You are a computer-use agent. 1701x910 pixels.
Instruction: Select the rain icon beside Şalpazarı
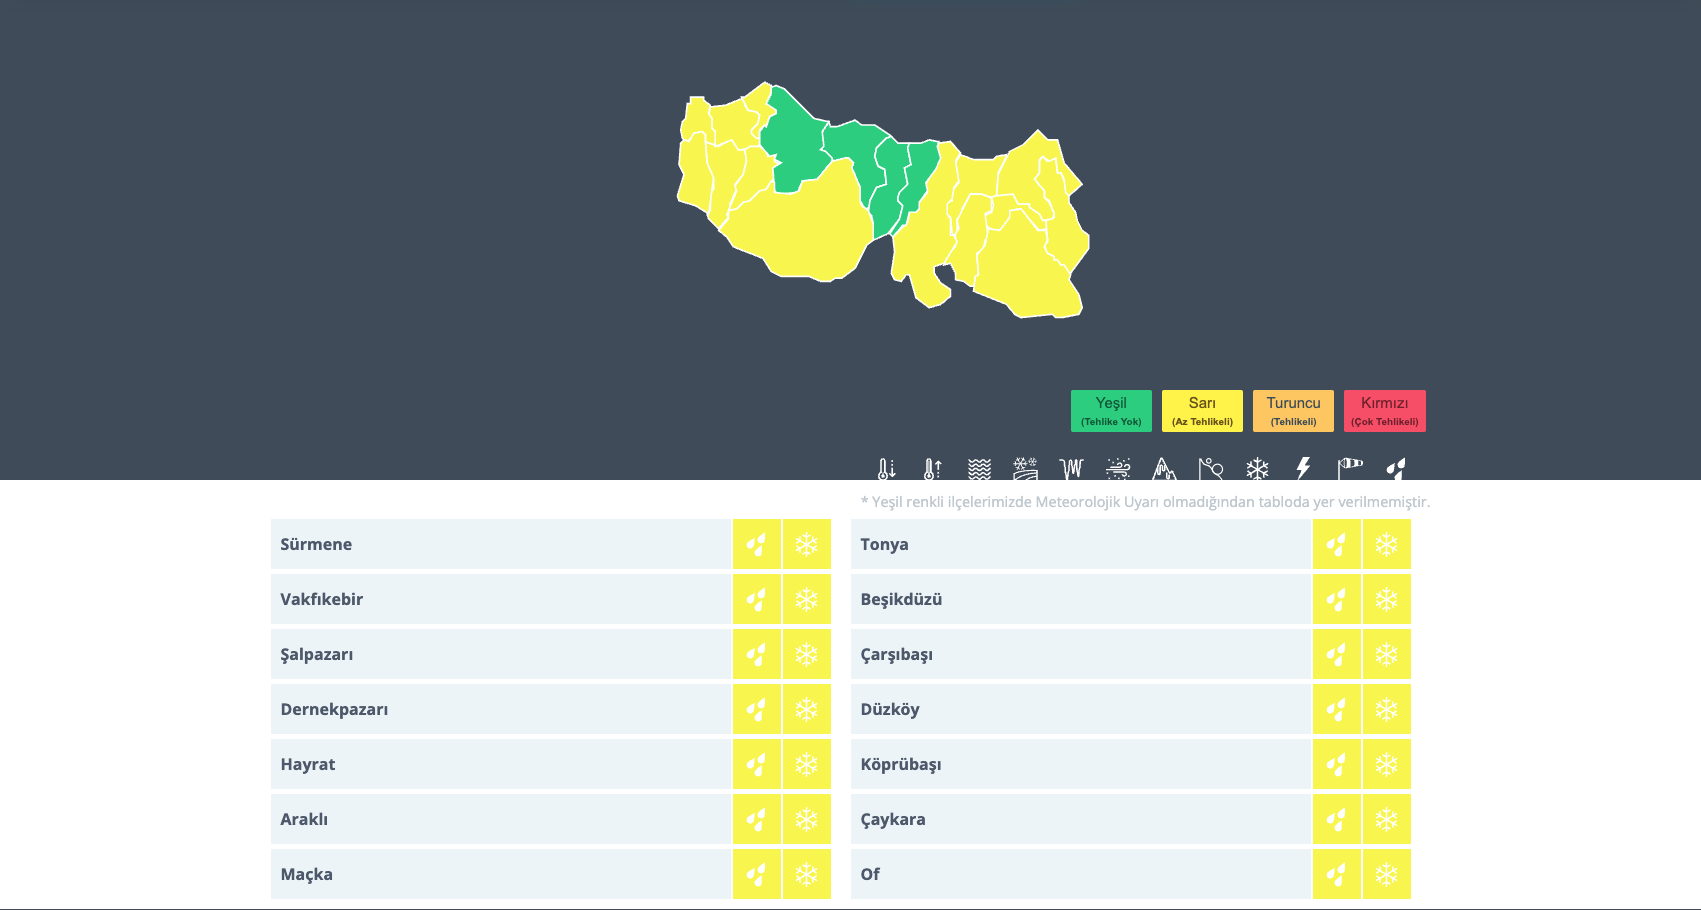coord(757,654)
